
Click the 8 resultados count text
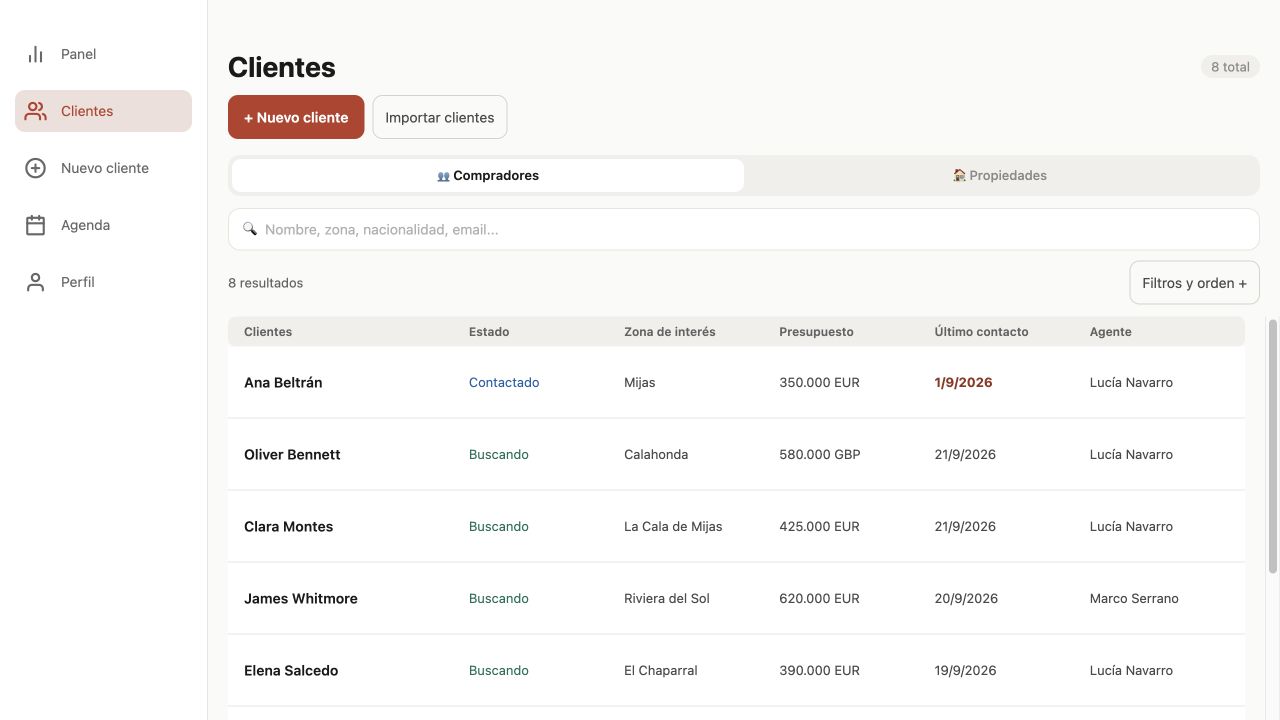click(x=265, y=283)
